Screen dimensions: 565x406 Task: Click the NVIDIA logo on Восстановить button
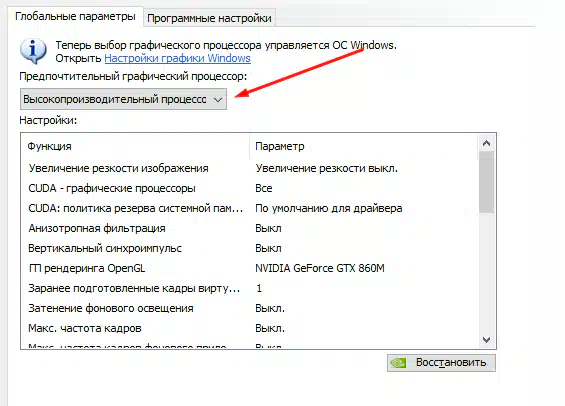399,363
